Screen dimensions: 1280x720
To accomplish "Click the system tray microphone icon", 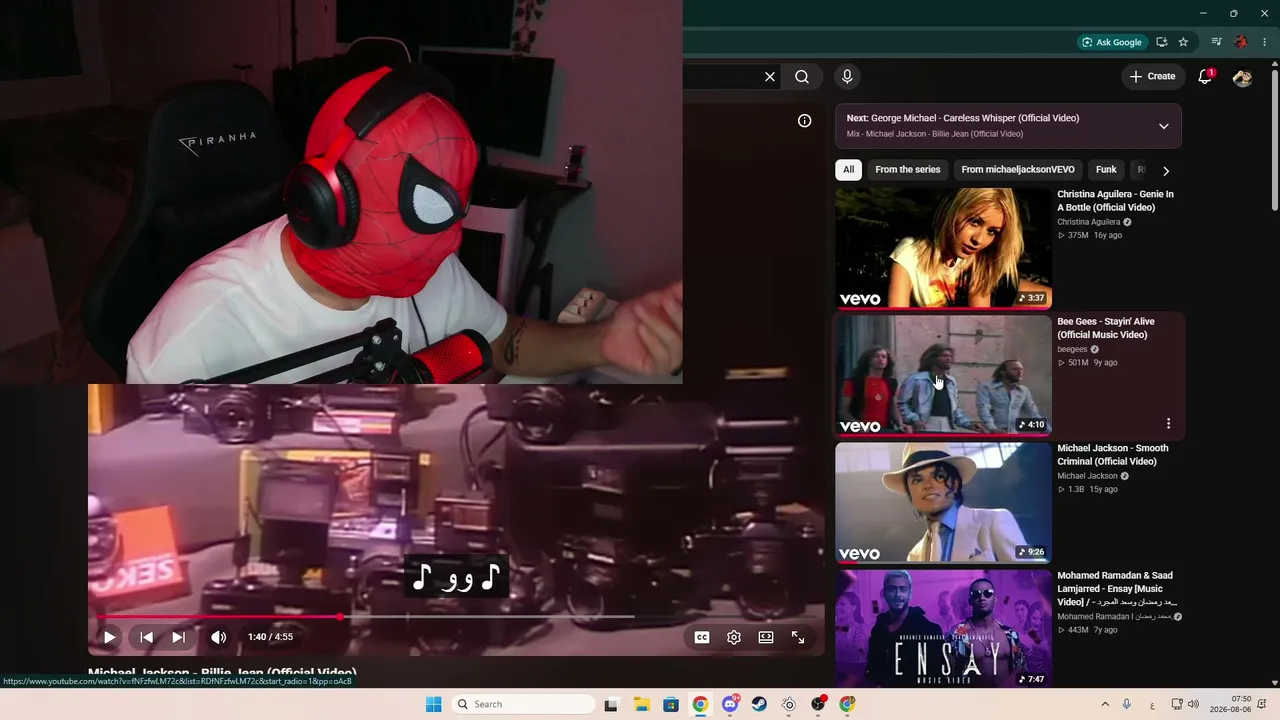I will 1127,704.
